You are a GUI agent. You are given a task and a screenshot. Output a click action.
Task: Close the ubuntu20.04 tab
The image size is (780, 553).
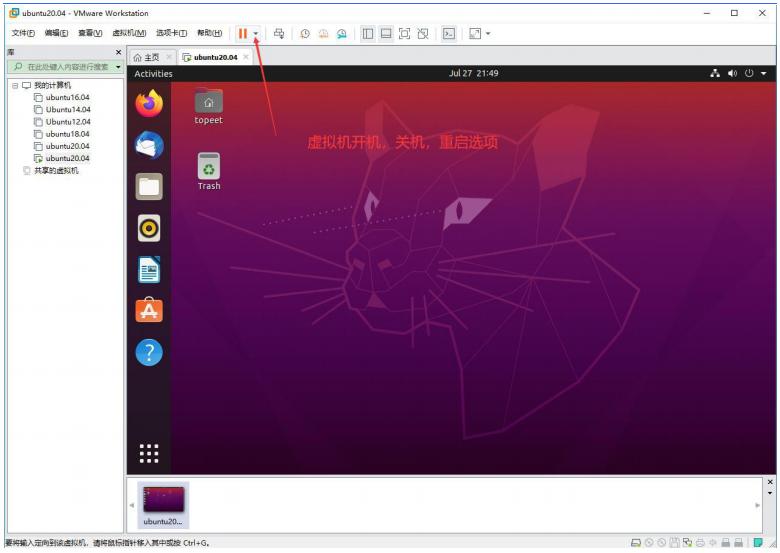pos(246,57)
